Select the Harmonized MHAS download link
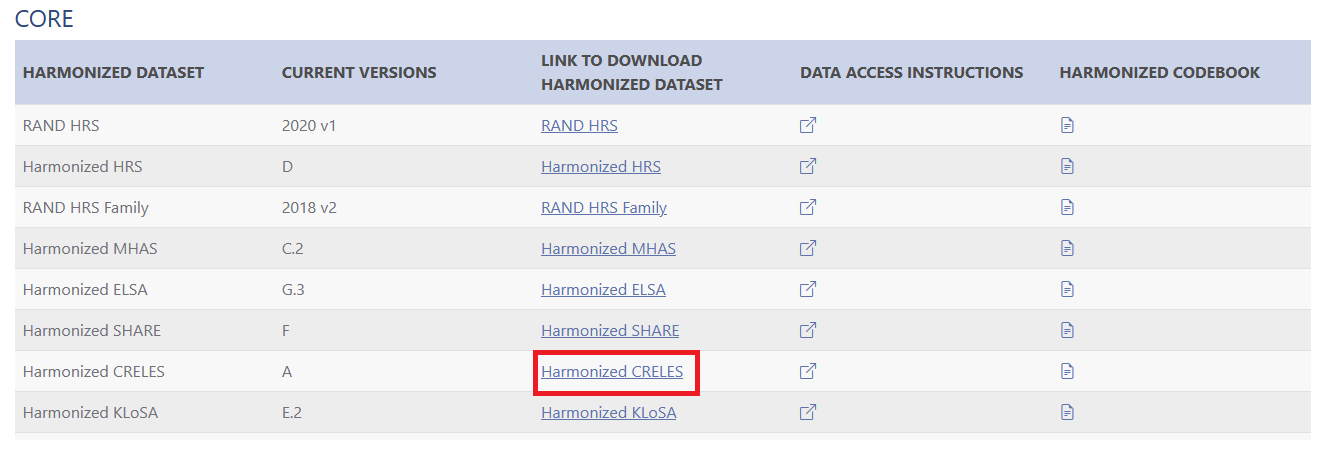This screenshot has height=449, width=1319. pyautogui.click(x=608, y=248)
